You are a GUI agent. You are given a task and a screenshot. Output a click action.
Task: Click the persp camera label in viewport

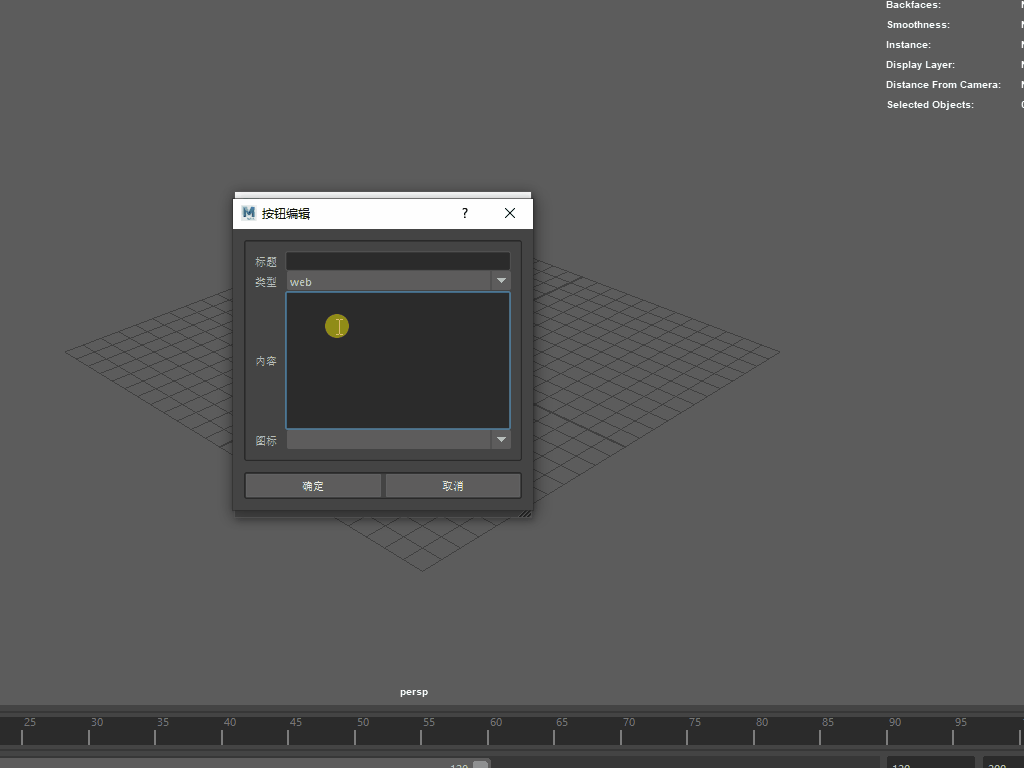(x=414, y=692)
